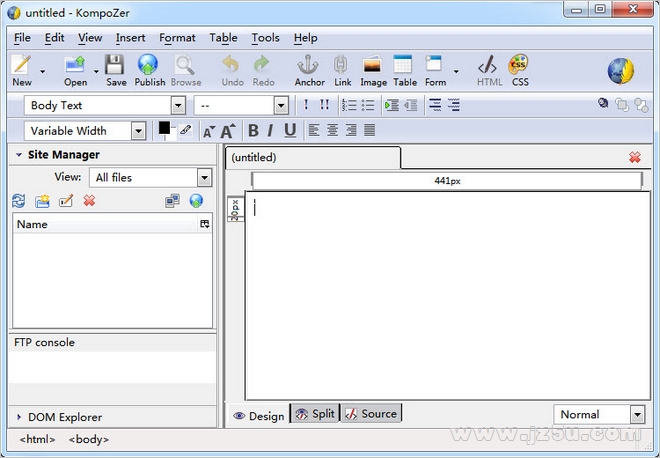Delete the selected item in Site Manager
Screen dimensions: 660x458
(89, 201)
